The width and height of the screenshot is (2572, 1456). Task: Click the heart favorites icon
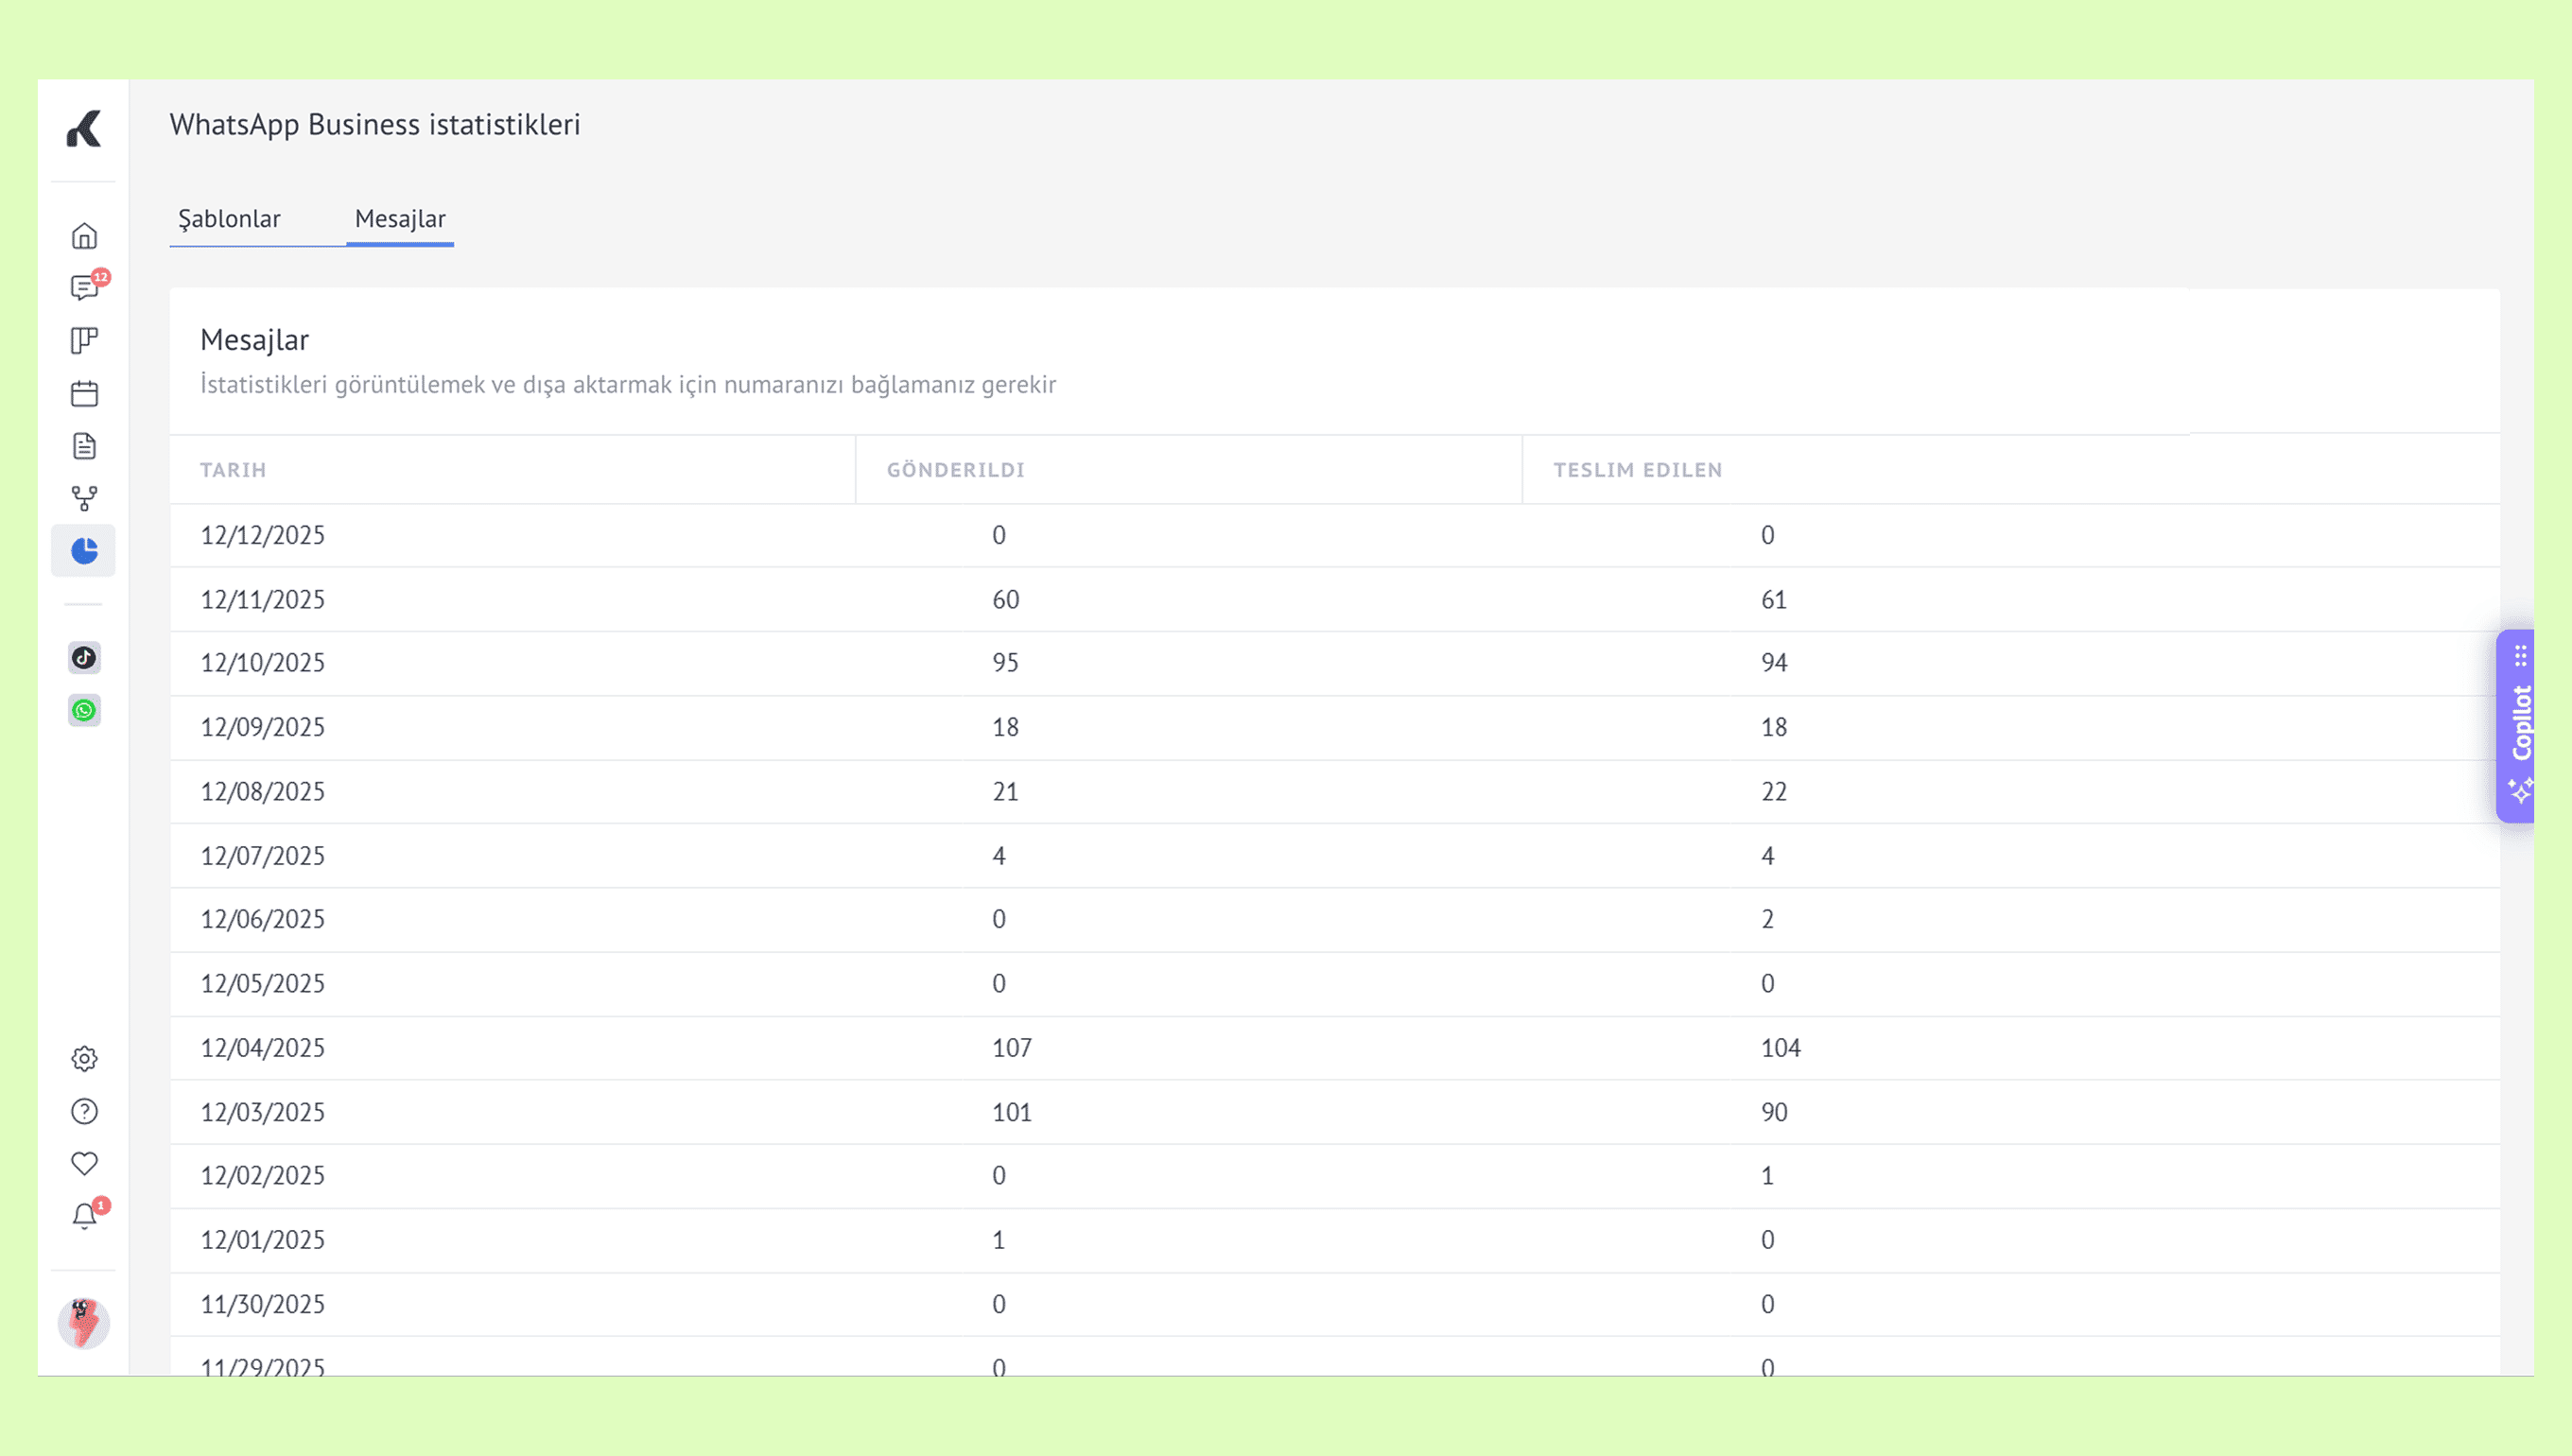click(x=84, y=1164)
